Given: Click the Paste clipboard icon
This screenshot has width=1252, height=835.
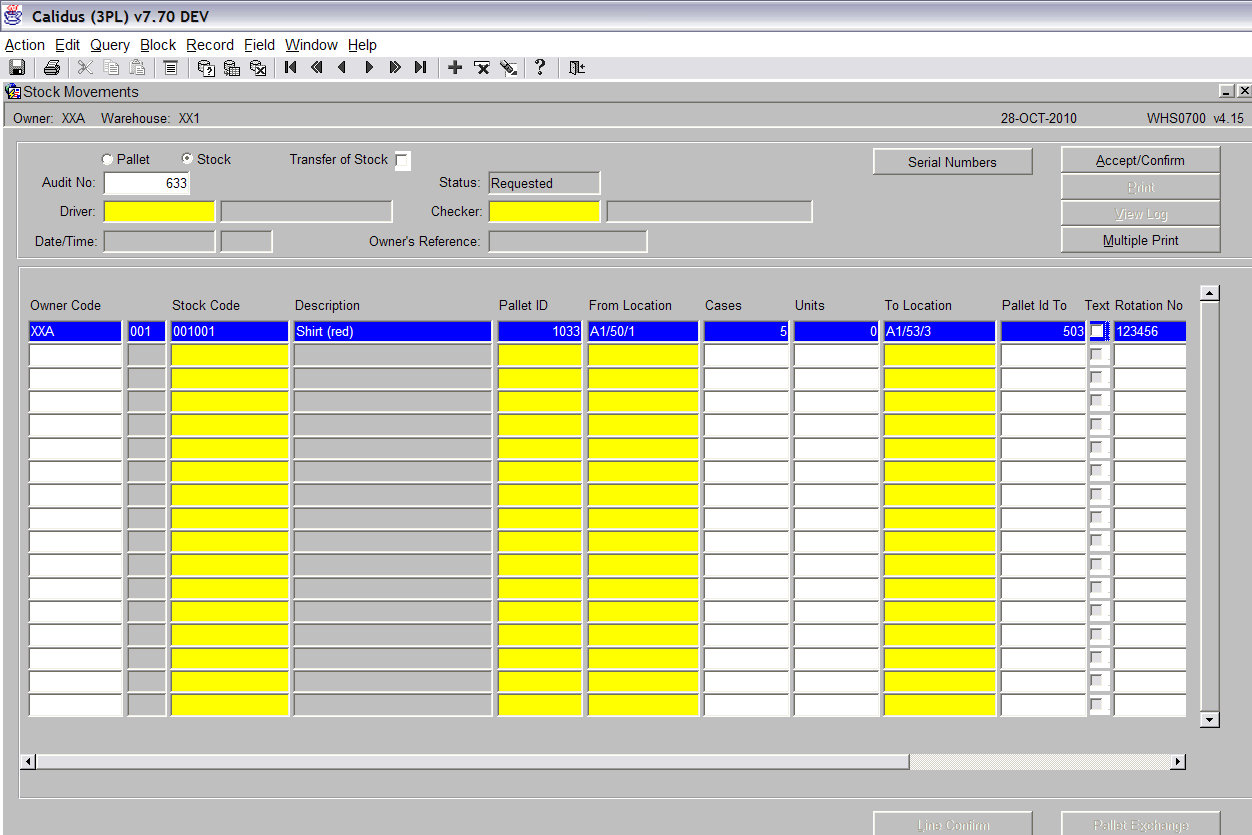Looking at the screenshot, I should (137, 67).
